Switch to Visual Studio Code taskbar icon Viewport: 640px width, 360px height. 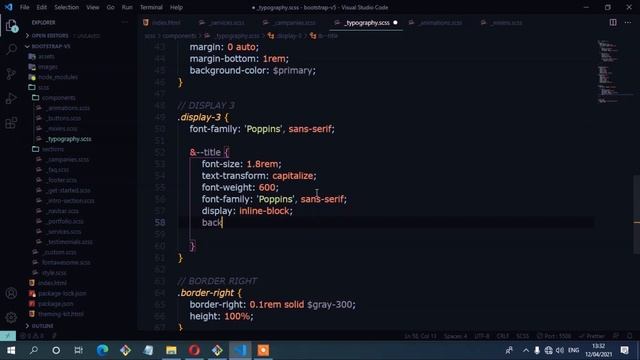[x=240, y=350]
